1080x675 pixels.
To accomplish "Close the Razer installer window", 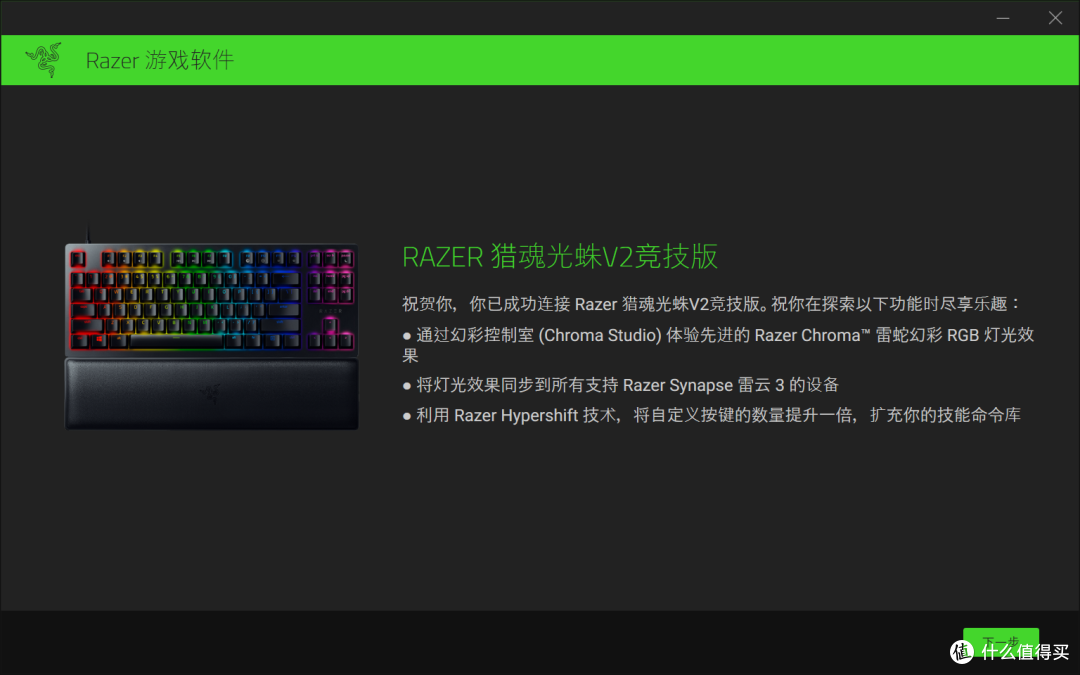I will (x=1055, y=18).
